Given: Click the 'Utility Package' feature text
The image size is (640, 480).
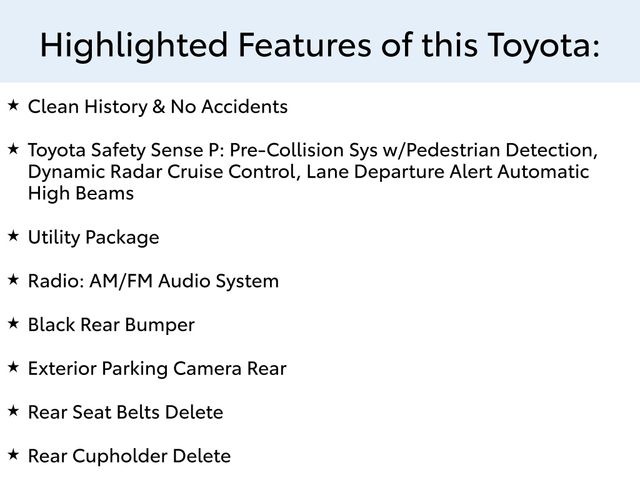Looking at the screenshot, I should (x=93, y=238).
